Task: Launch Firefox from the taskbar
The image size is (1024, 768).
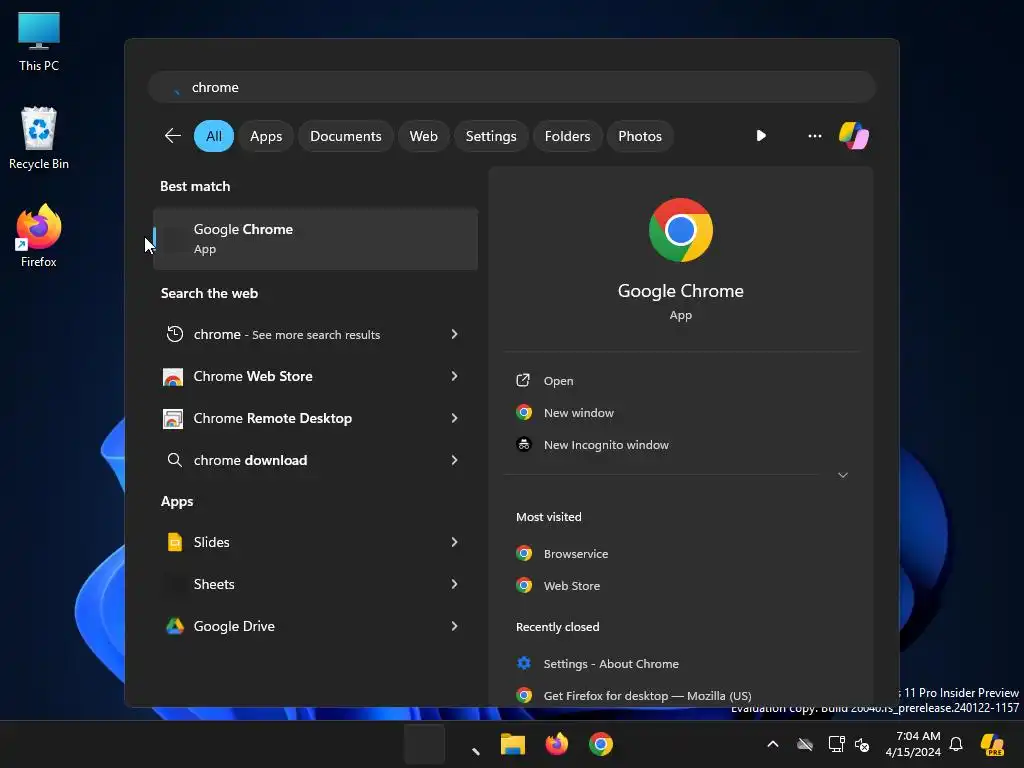Action: pyautogui.click(x=556, y=744)
